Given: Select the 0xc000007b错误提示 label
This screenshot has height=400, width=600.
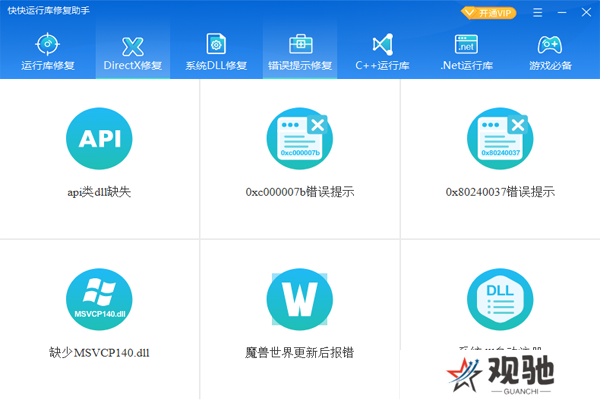Looking at the screenshot, I should pos(300,192).
